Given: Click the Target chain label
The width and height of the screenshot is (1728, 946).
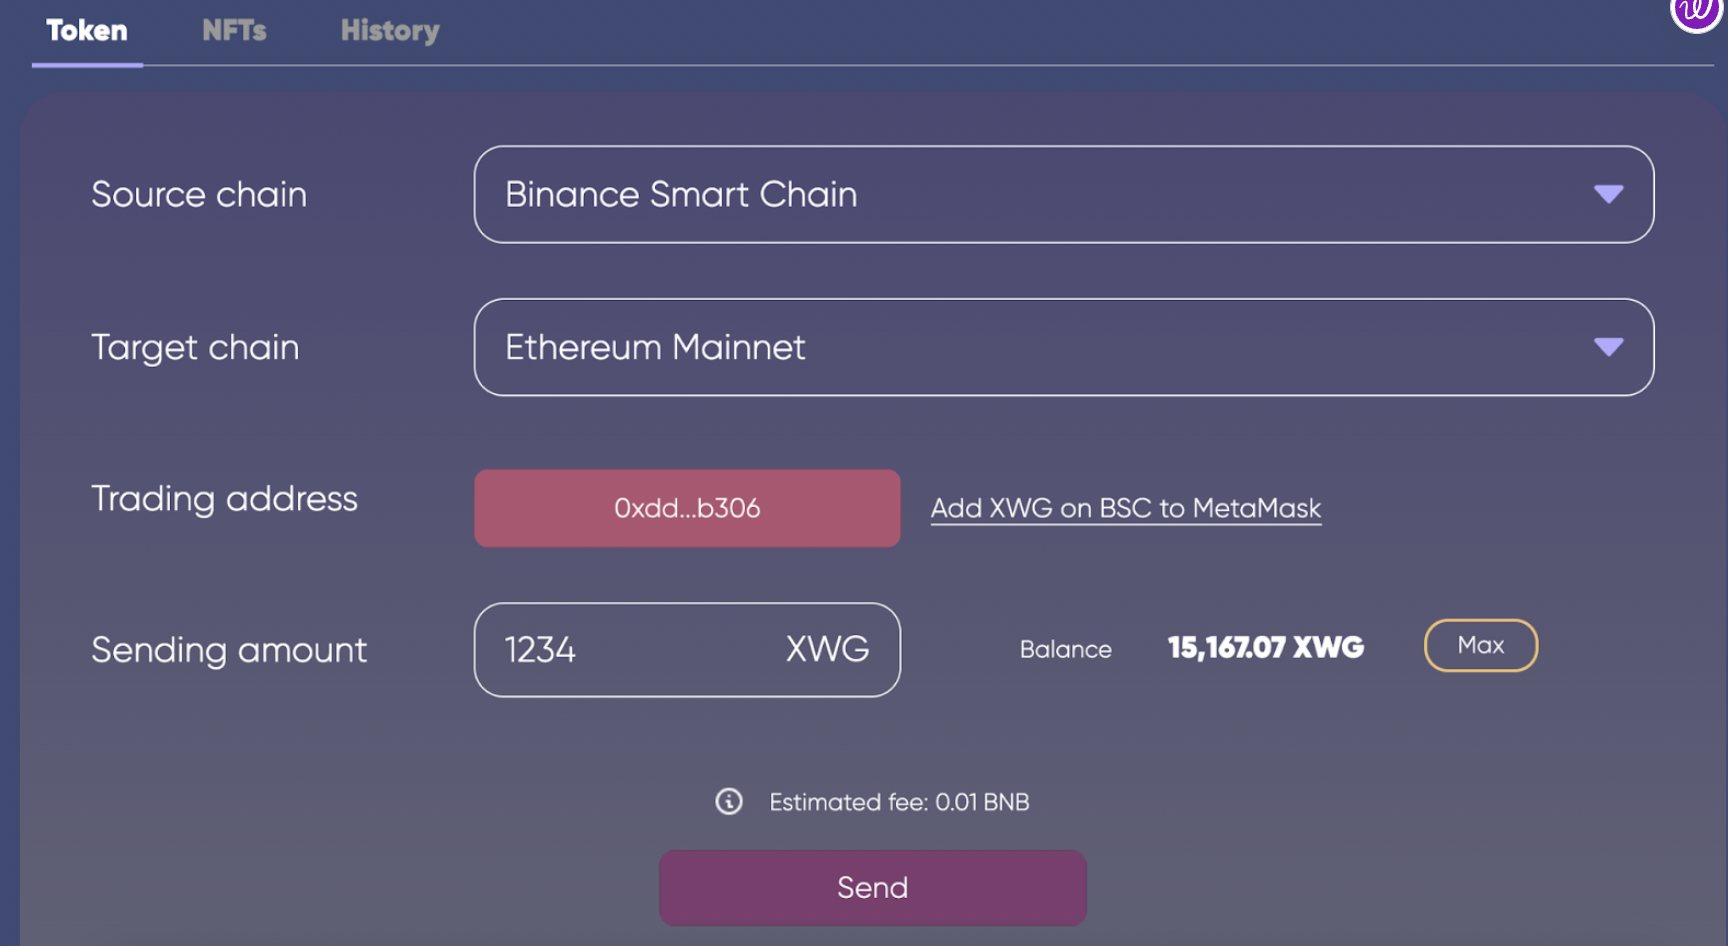Looking at the screenshot, I should (195, 347).
